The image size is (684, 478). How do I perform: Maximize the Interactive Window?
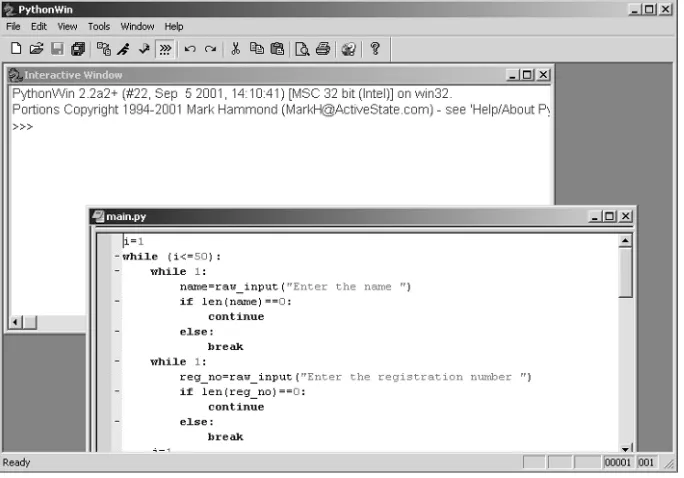(x=527, y=75)
